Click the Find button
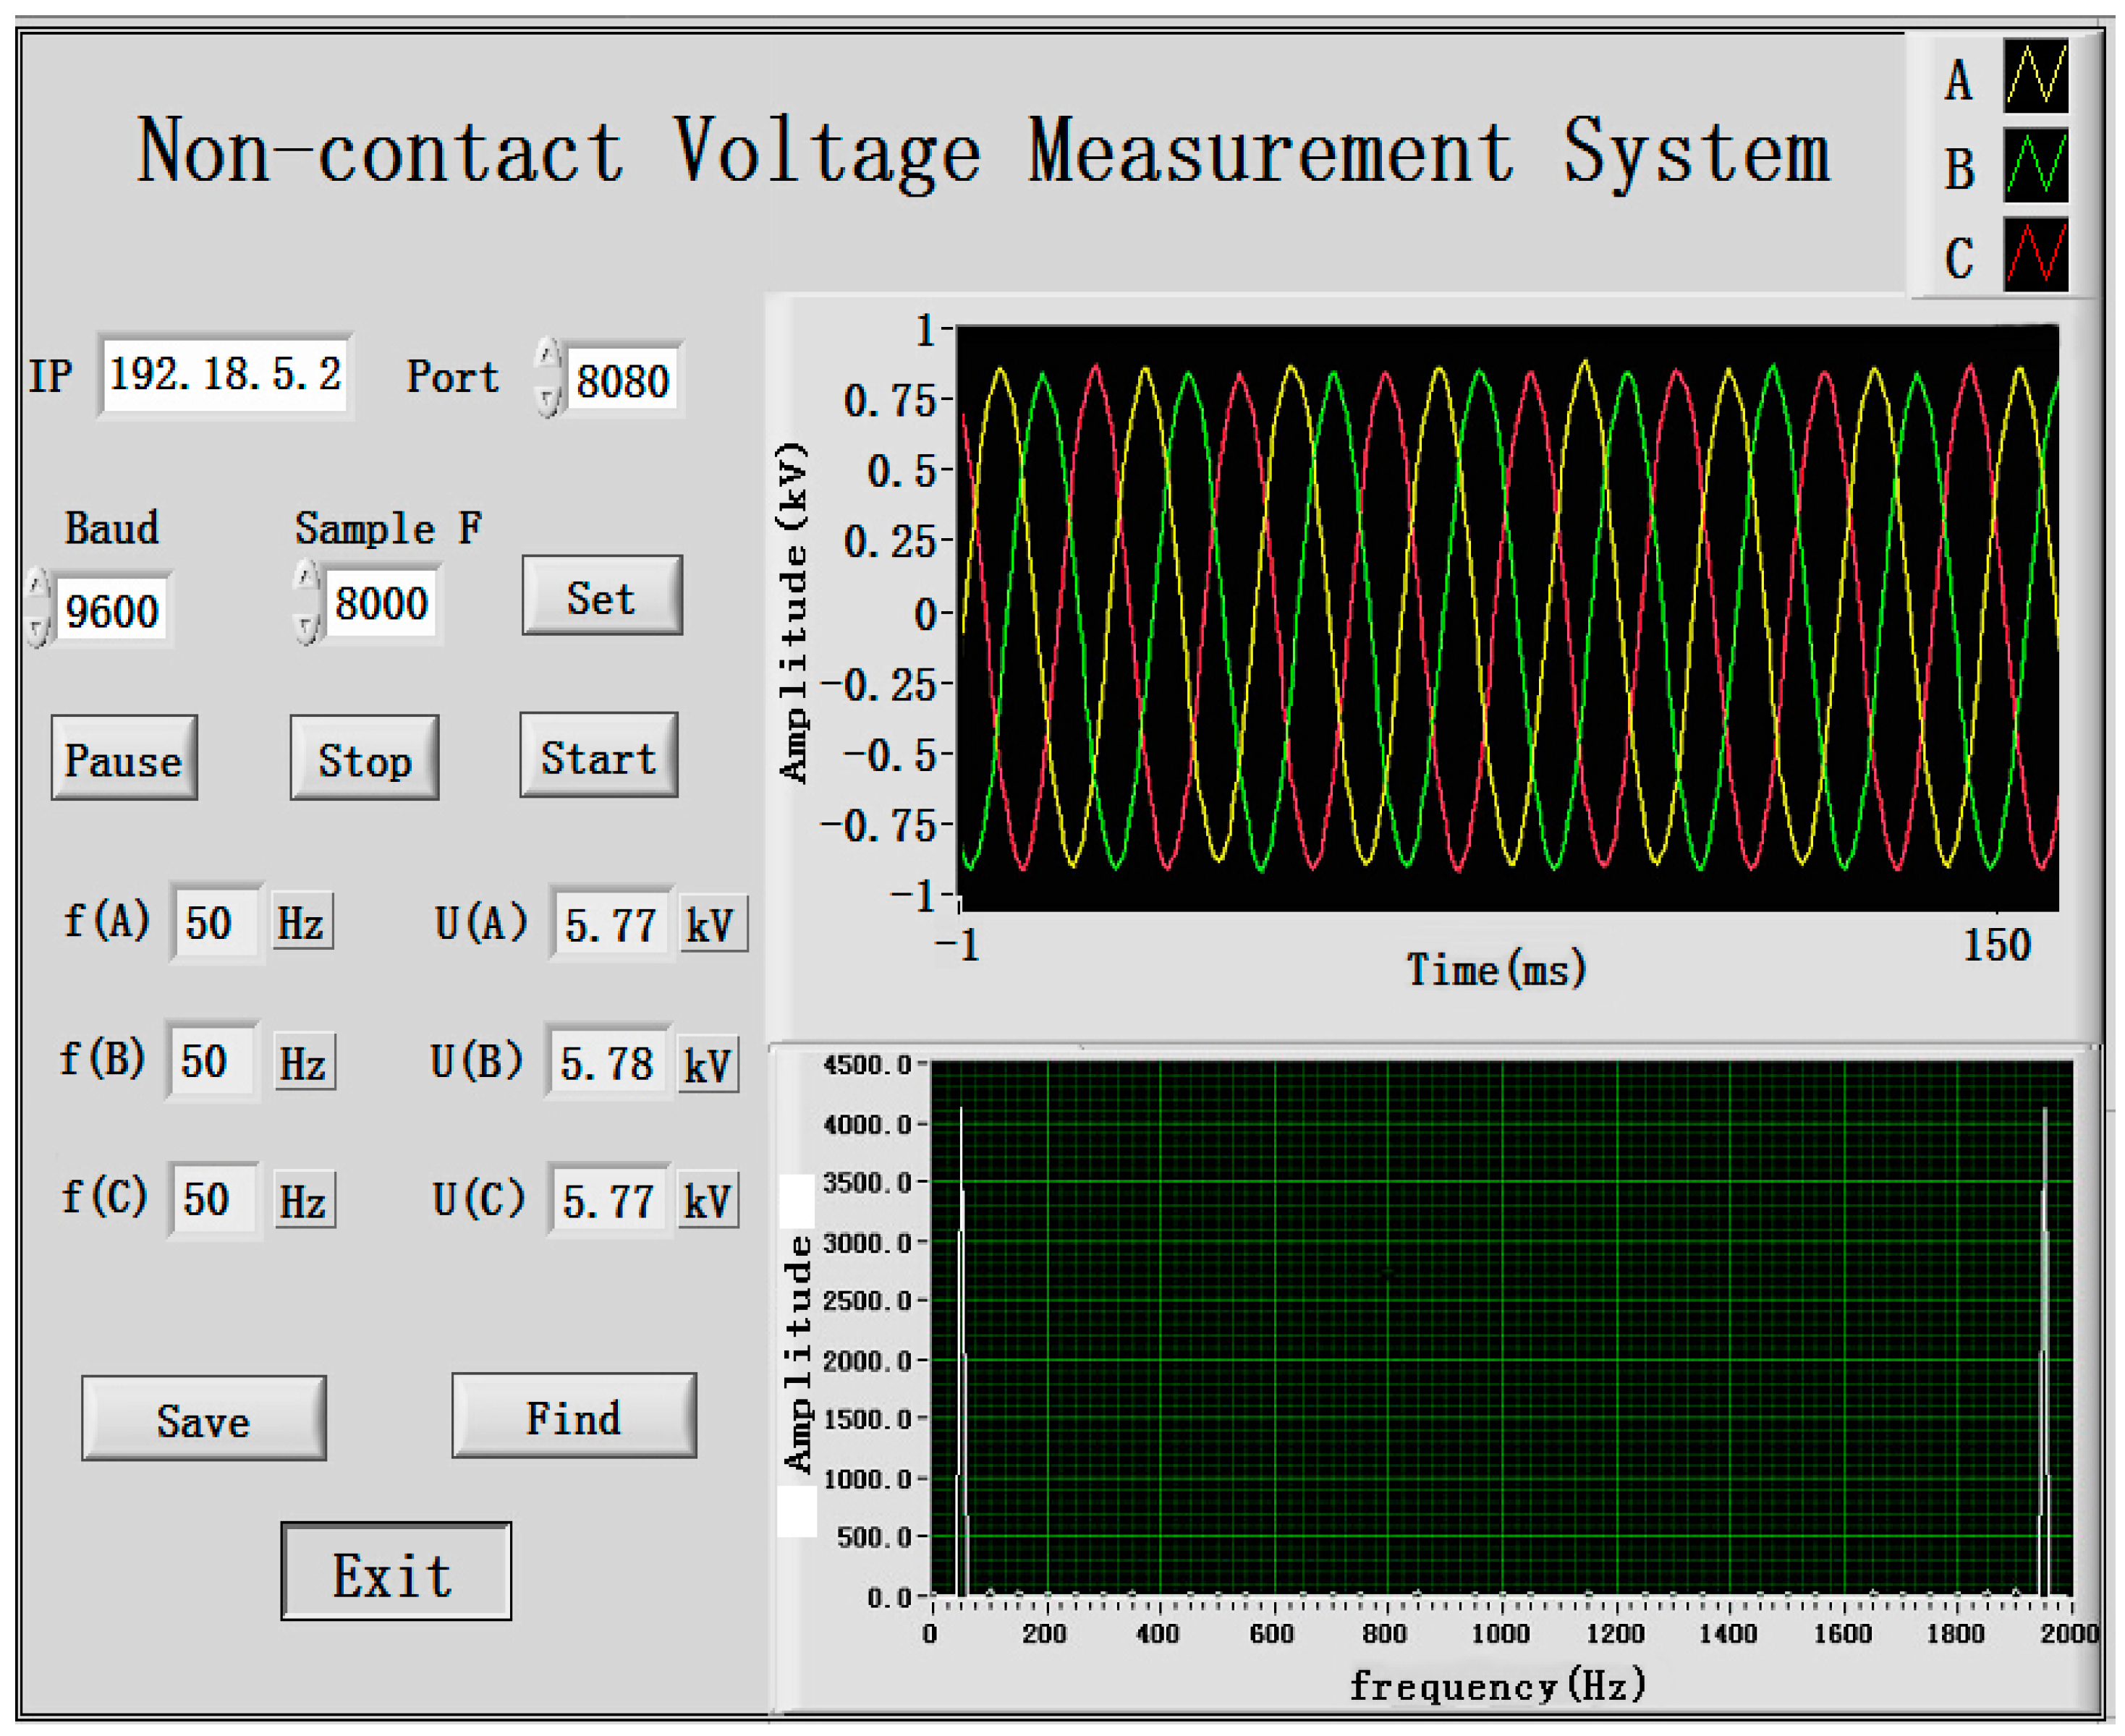 tap(573, 1415)
